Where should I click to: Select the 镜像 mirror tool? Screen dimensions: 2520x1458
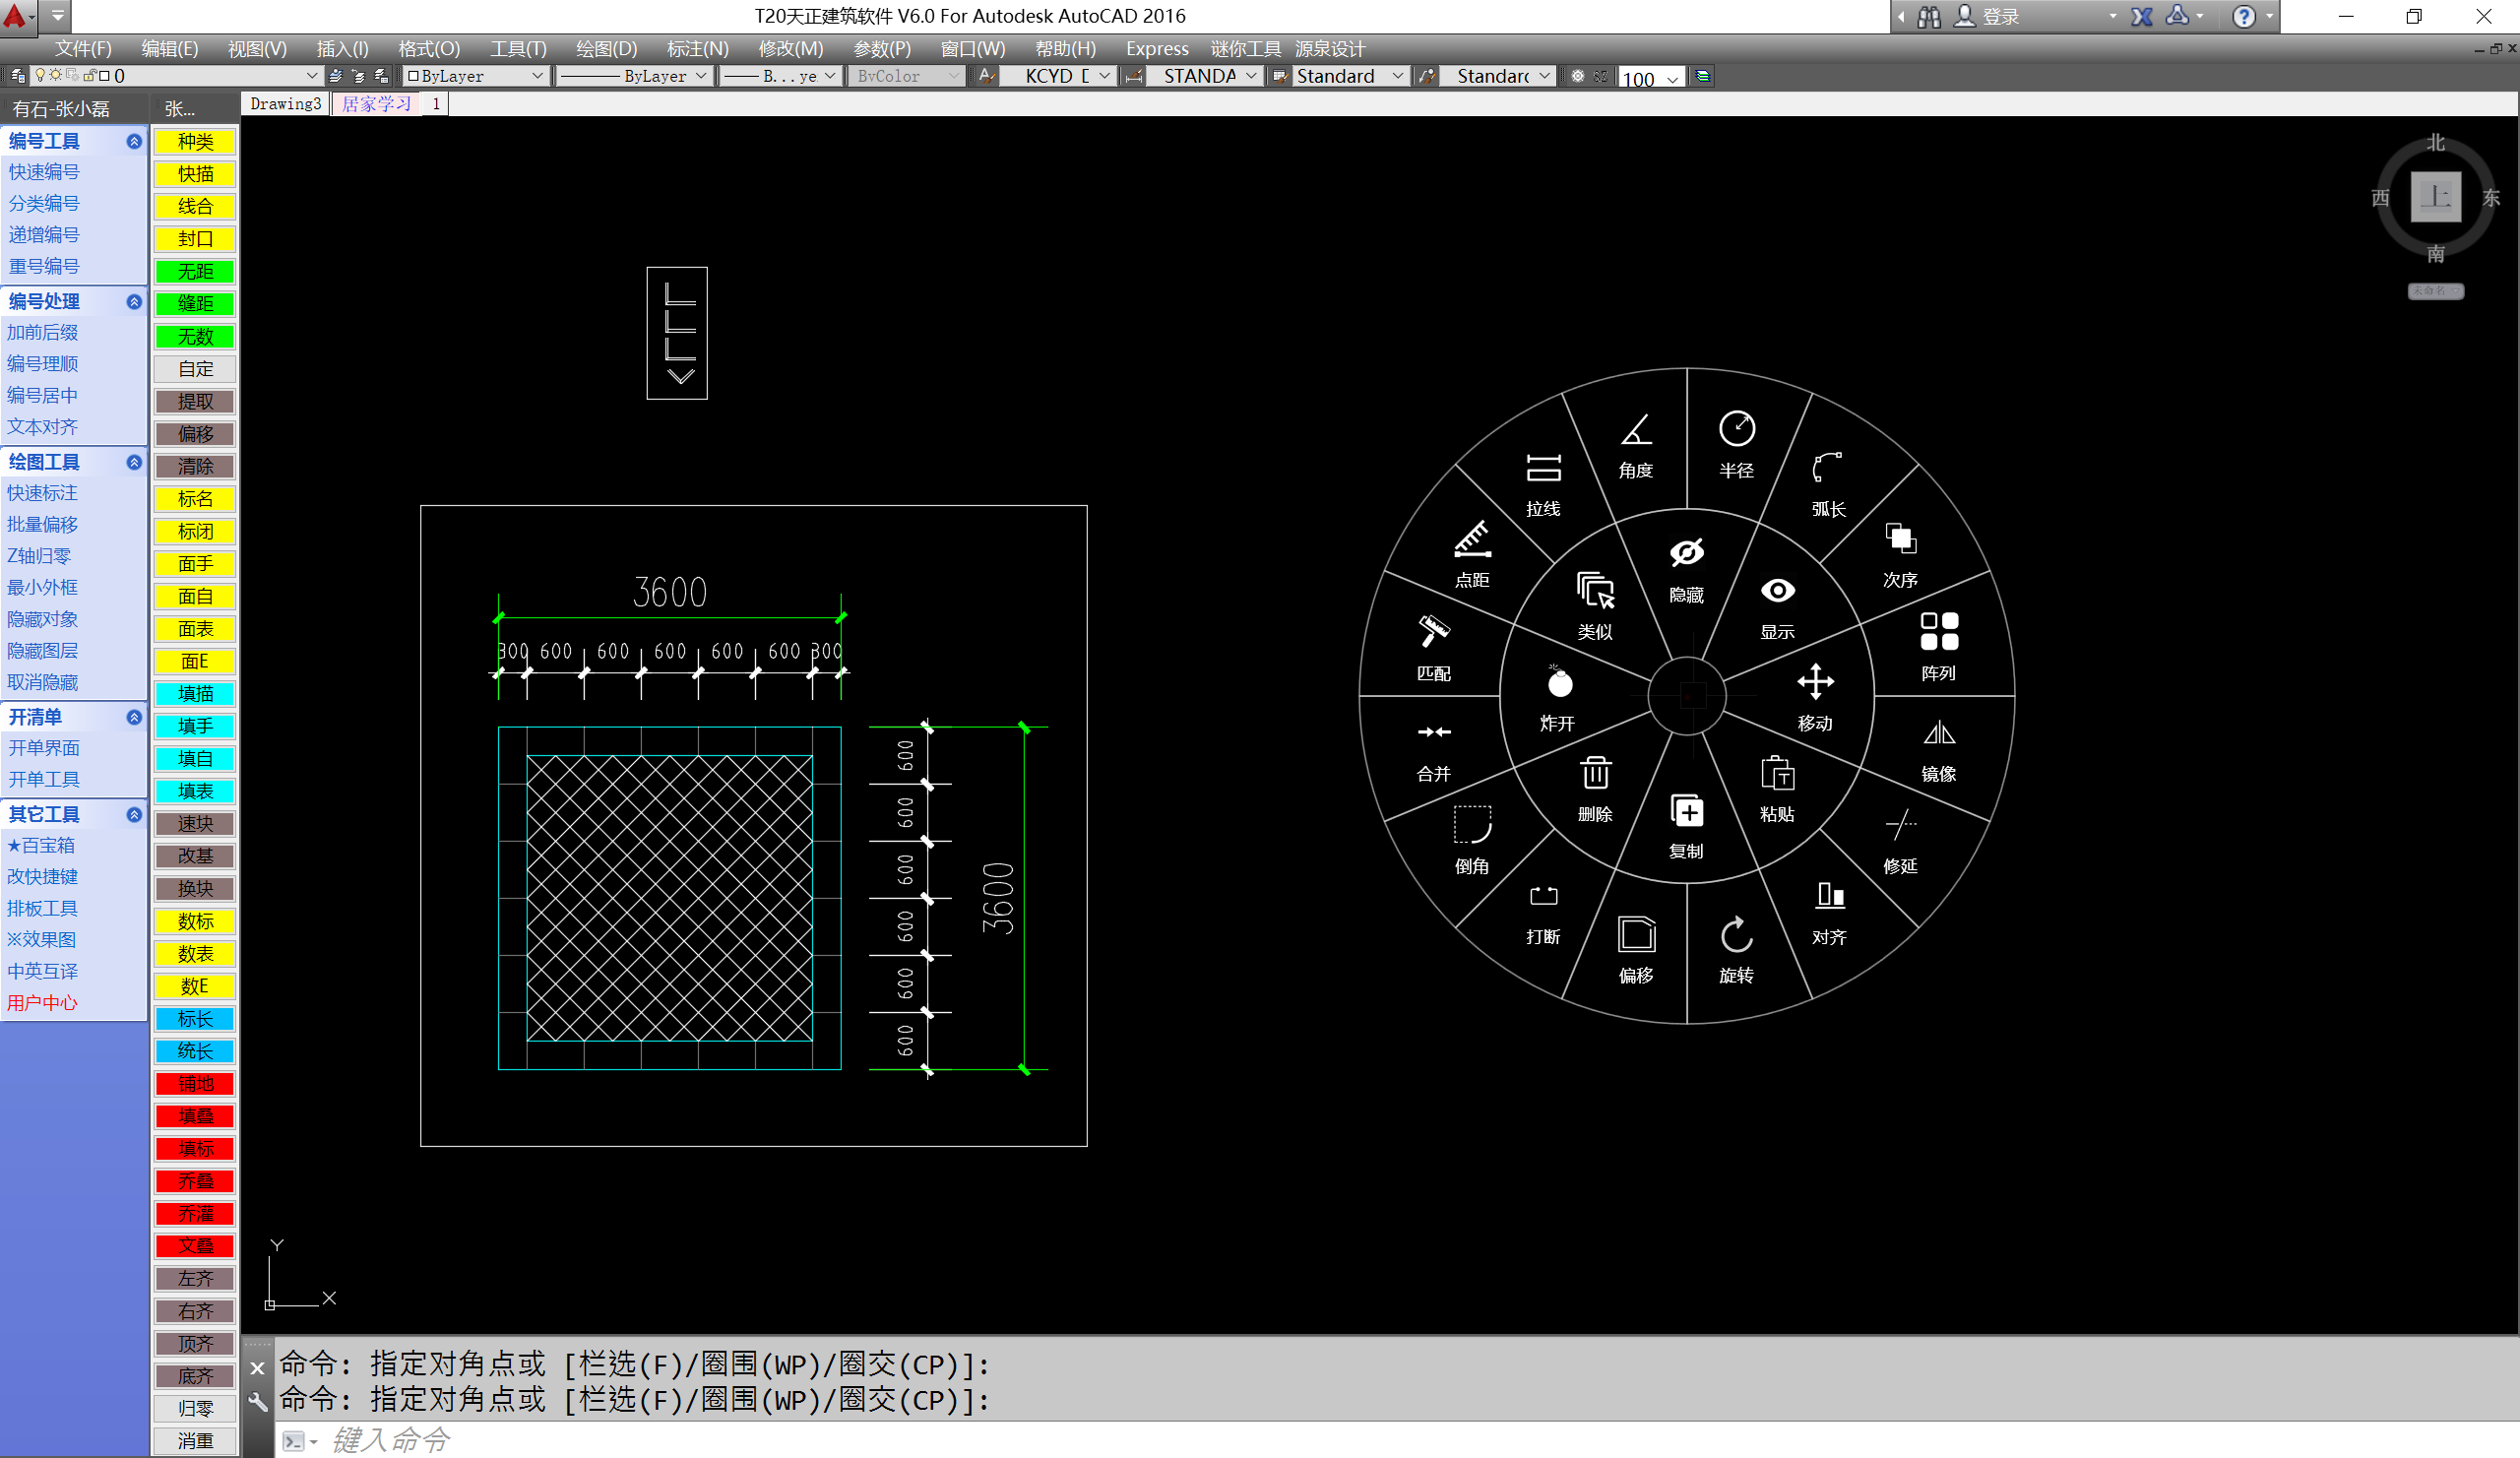tap(1938, 751)
